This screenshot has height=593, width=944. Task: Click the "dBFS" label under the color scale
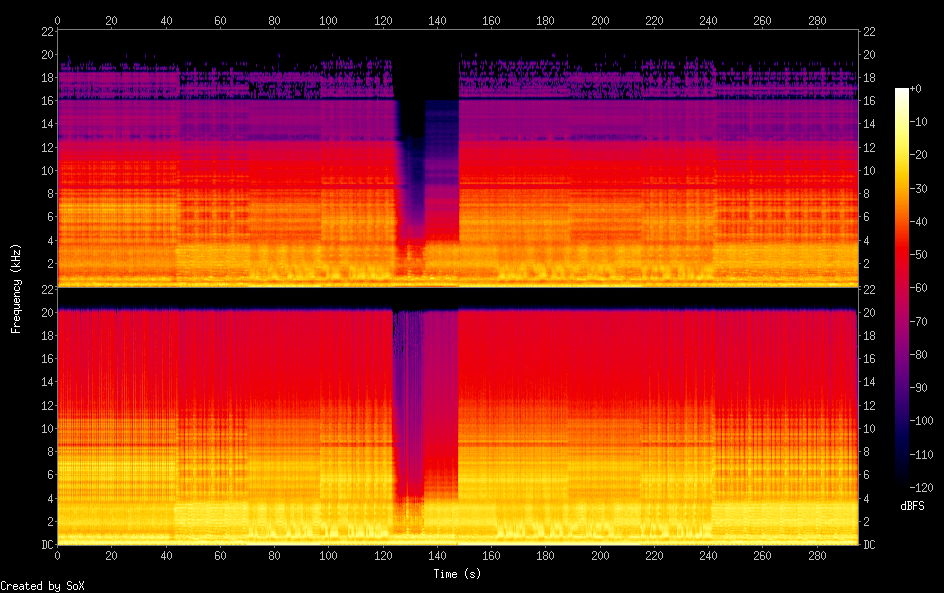coord(912,507)
